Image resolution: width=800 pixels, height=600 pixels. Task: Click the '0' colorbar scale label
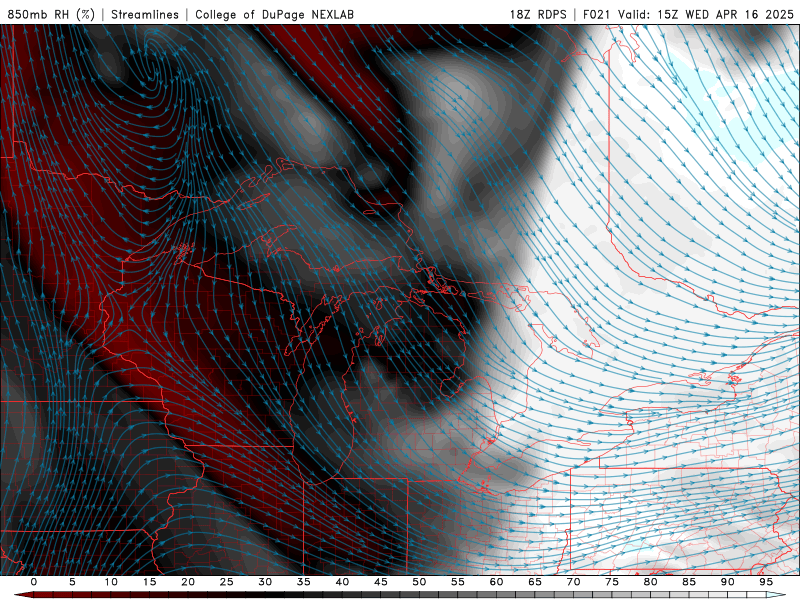[34, 582]
